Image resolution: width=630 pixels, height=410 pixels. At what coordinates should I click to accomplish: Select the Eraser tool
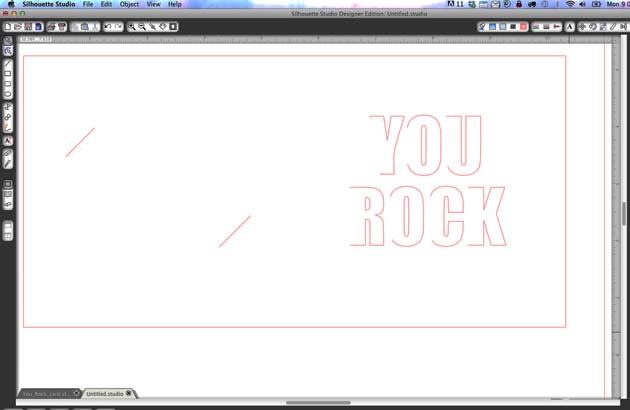[x=8, y=153]
